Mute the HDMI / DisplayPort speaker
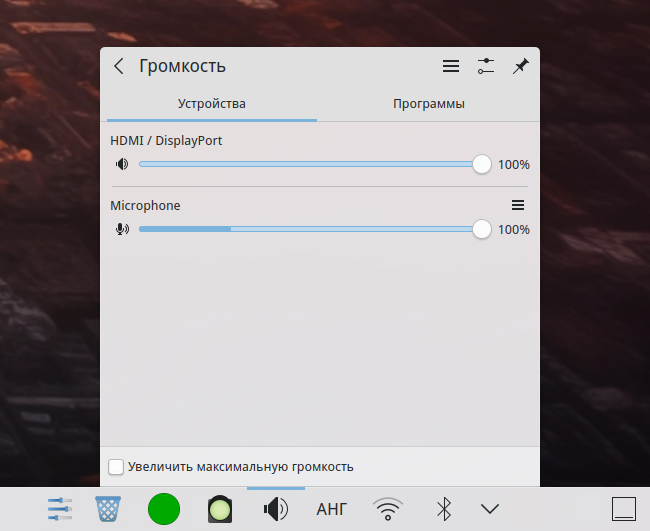Viewport: 650px width, 531px height. tap(122, 165)
